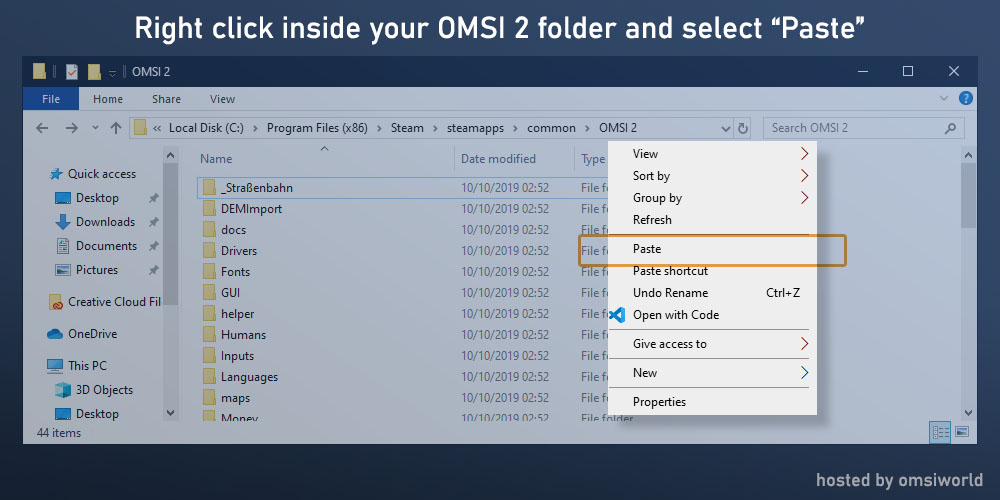Open address bar history dropdown
Screen dimensions: 1000x500
pyautogui.click(x=726, y=129)
